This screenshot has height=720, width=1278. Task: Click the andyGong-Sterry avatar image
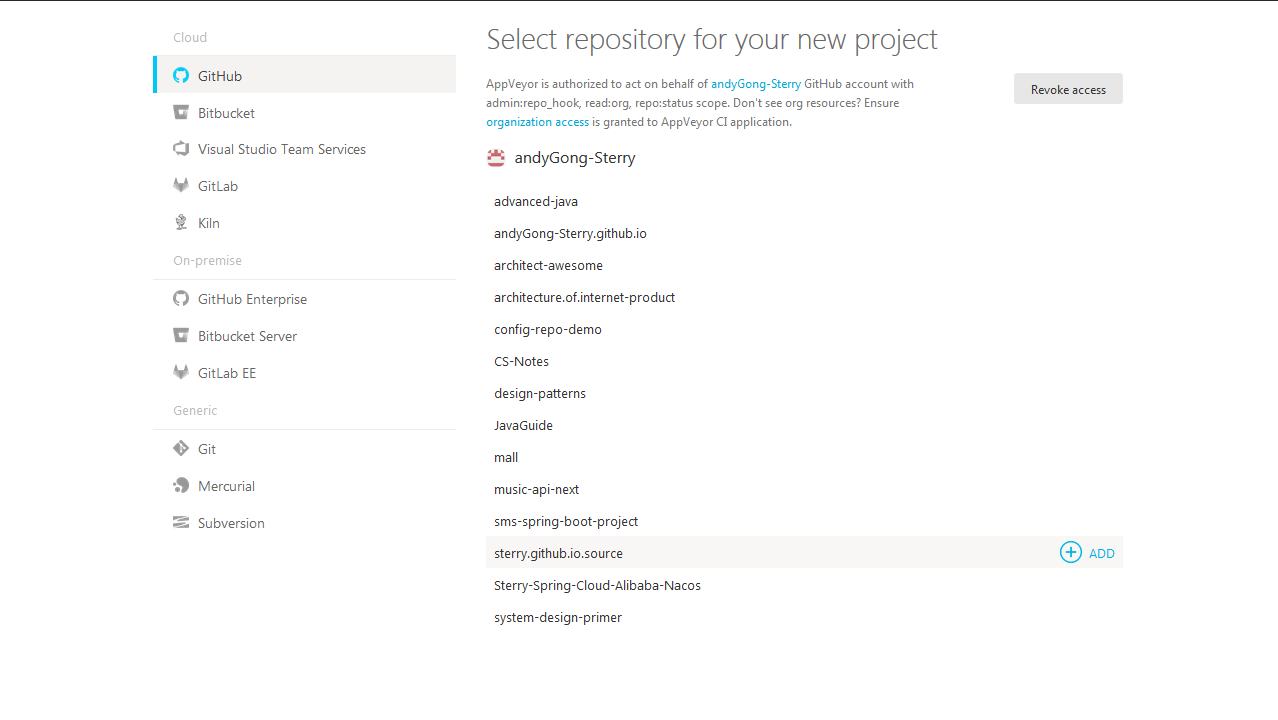pyautogui.click(x=496, y=157)
